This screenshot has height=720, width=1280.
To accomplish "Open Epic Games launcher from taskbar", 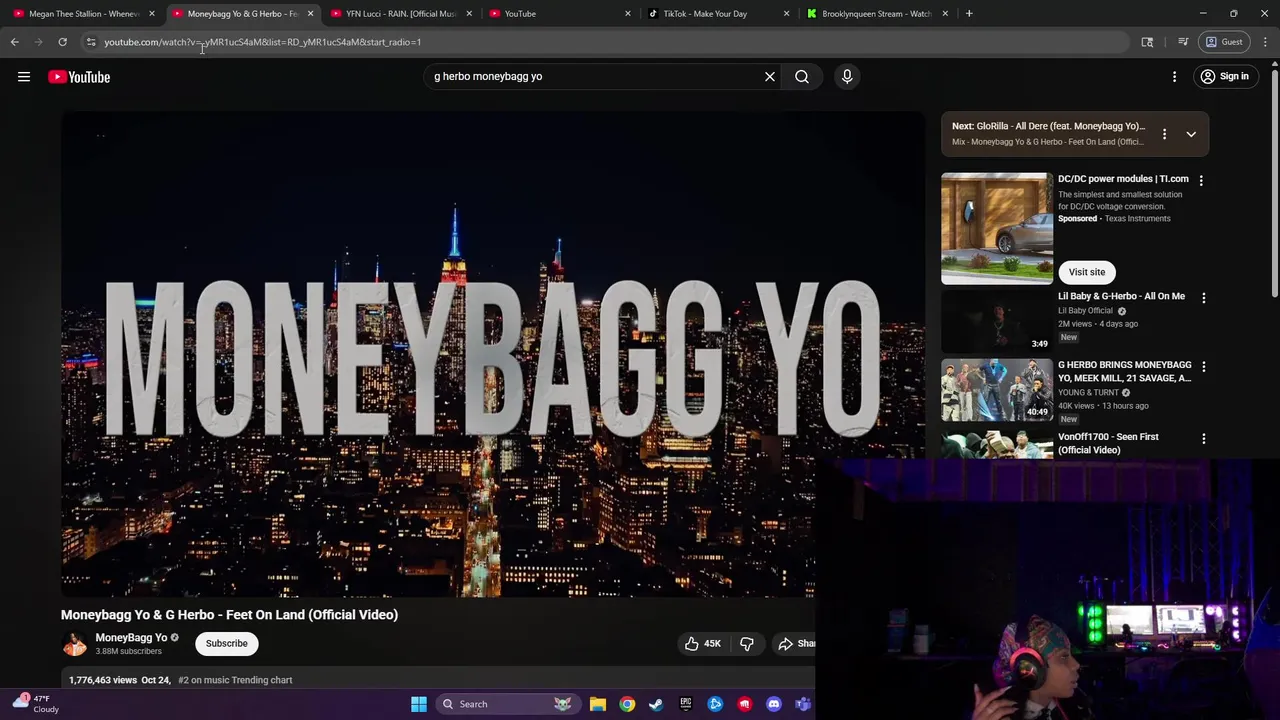I will click(686, 704).
